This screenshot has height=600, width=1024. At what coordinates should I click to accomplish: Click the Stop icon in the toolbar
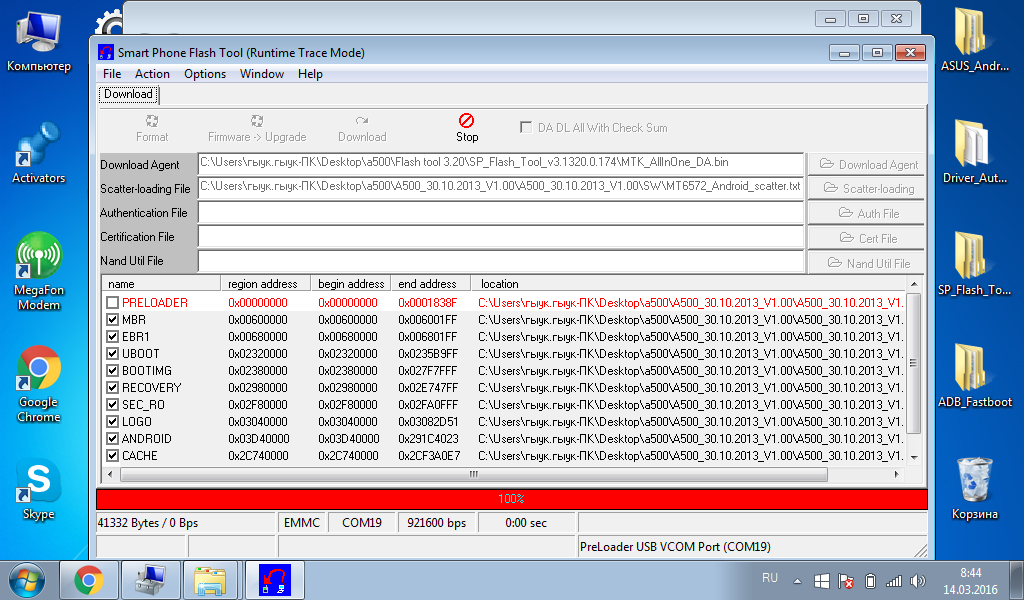click(x=466, y=121)
